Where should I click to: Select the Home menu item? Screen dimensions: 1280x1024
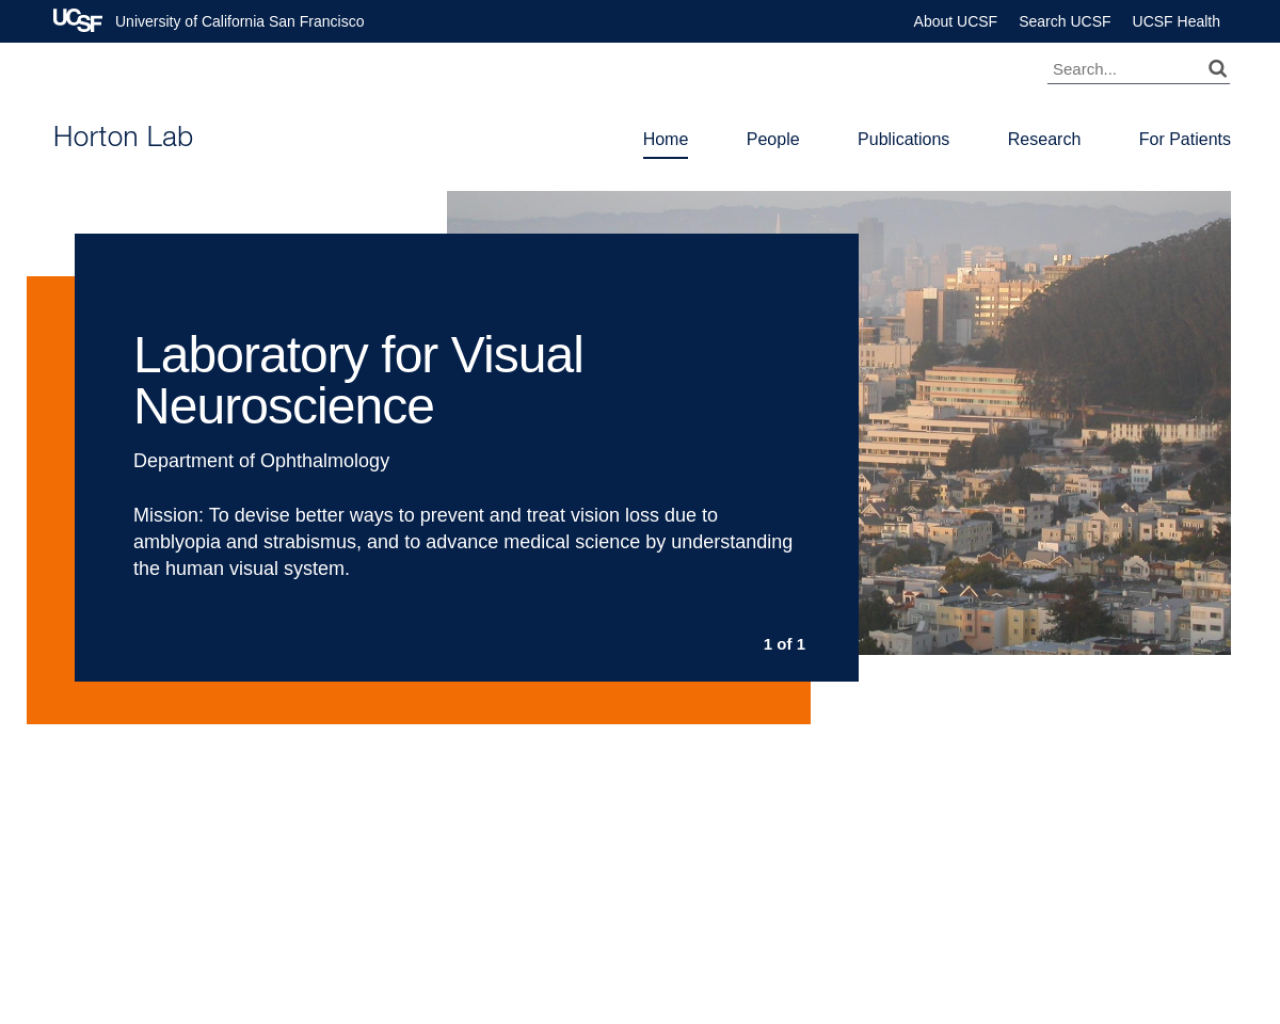click(665, 139)
